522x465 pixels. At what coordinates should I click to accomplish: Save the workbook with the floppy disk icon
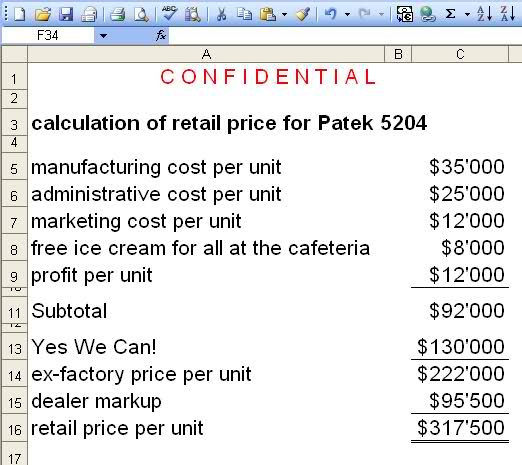pos(66,14)
